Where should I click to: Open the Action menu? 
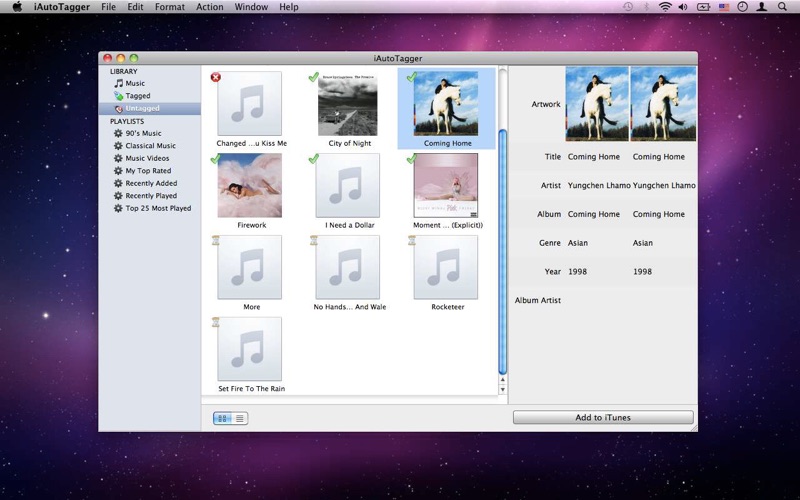coord(210,7)
